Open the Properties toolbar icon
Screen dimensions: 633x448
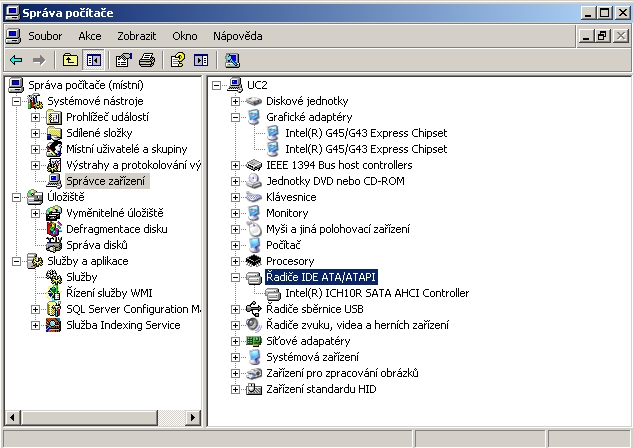(124, 61)
